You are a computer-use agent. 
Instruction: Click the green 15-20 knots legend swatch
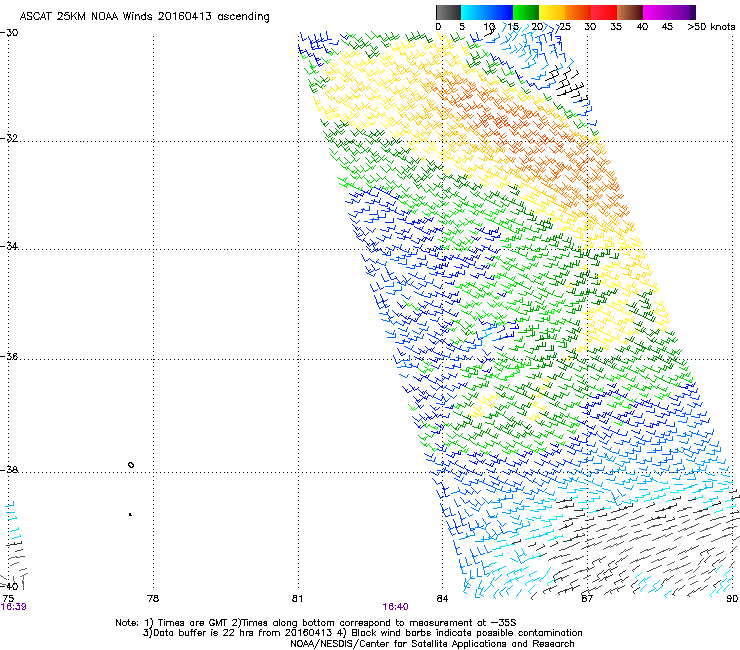coord(526,12)
